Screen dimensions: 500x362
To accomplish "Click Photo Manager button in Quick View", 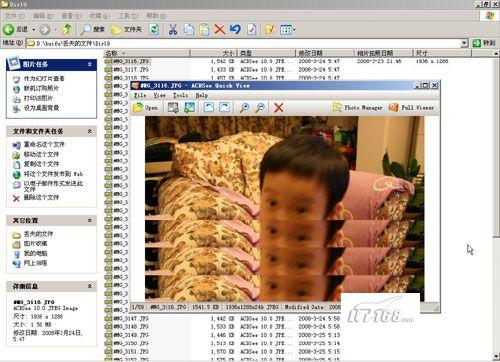I will click(x=358, y=108).
